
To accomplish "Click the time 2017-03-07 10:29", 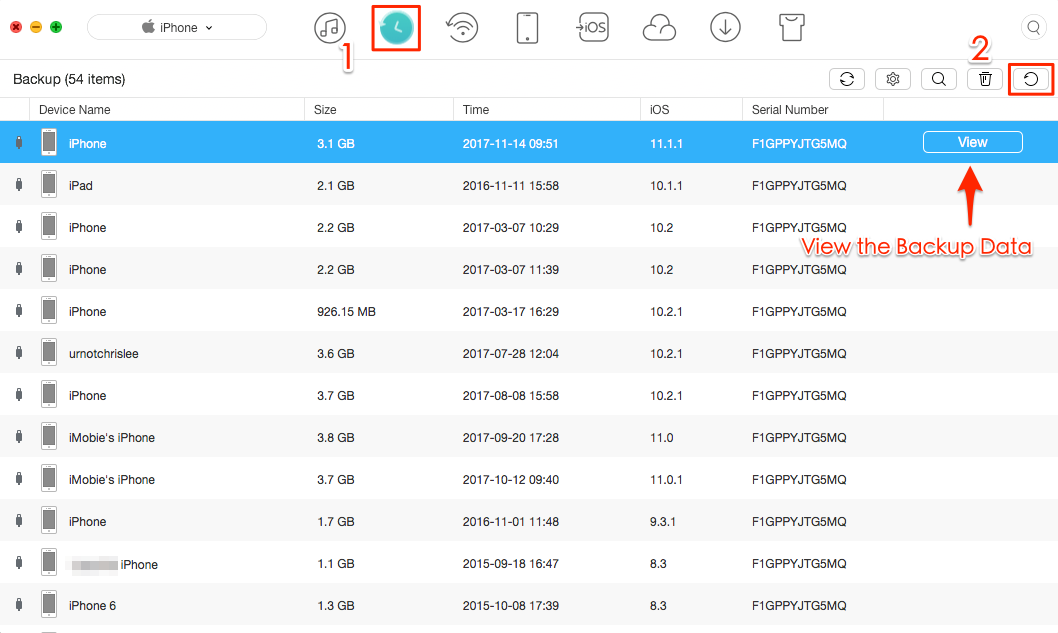I will click(x=511, y=227).
